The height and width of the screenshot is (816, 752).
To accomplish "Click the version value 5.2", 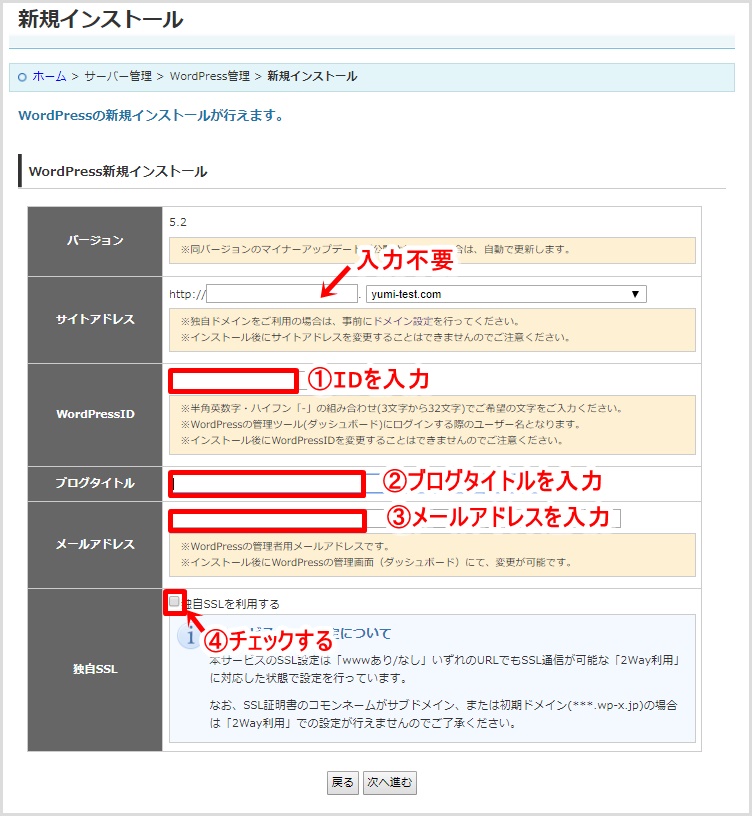I will pos(178,222).
